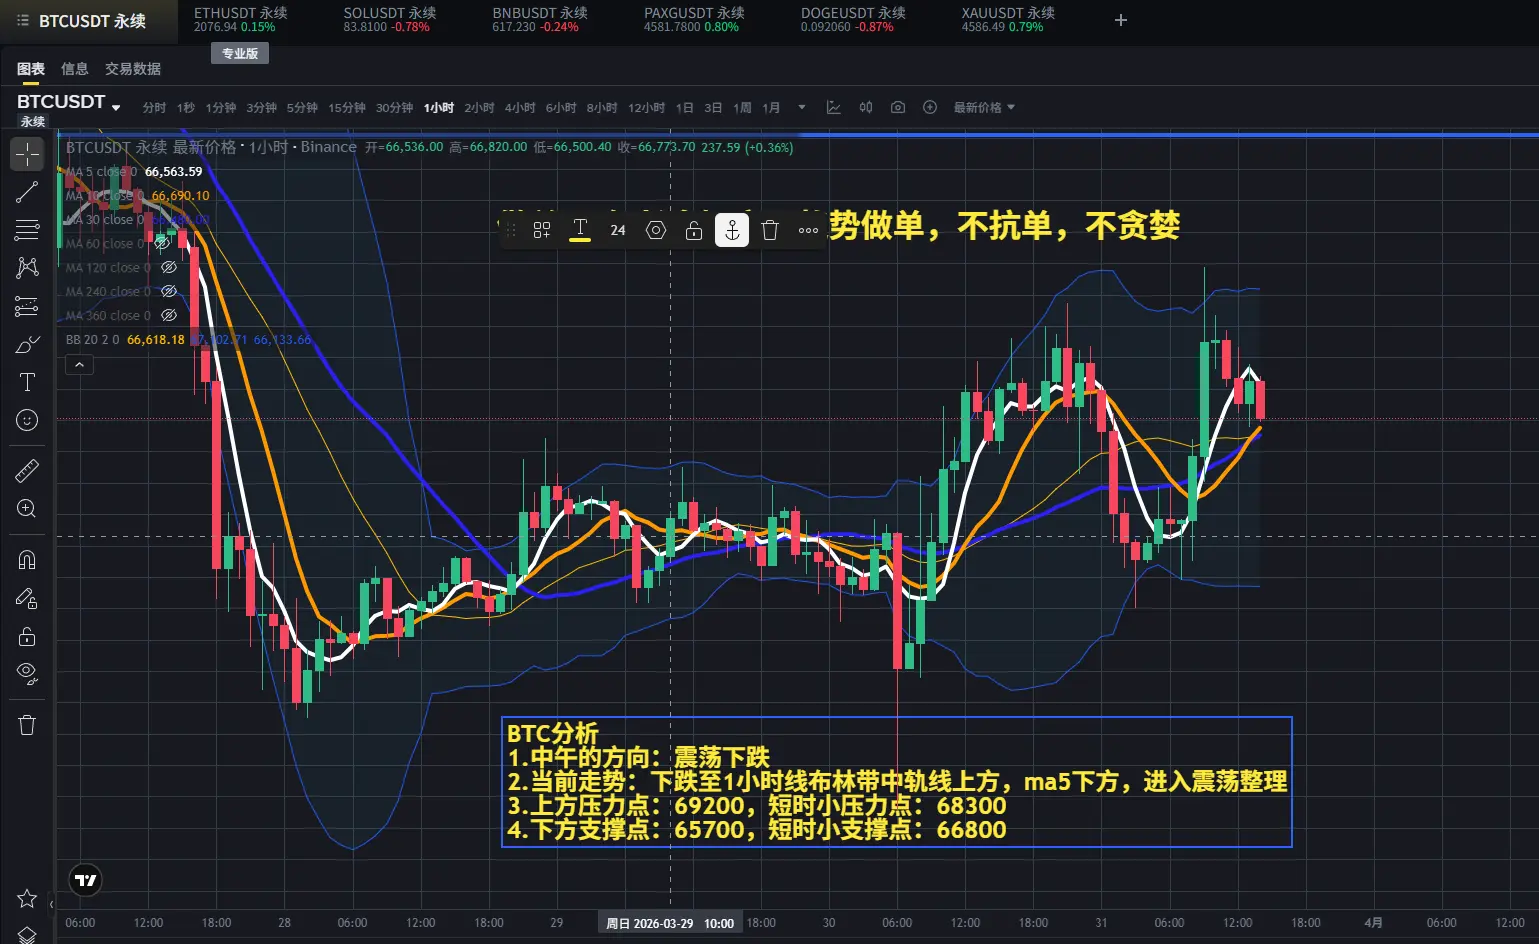Select the BTC分析 text note box

897,782
